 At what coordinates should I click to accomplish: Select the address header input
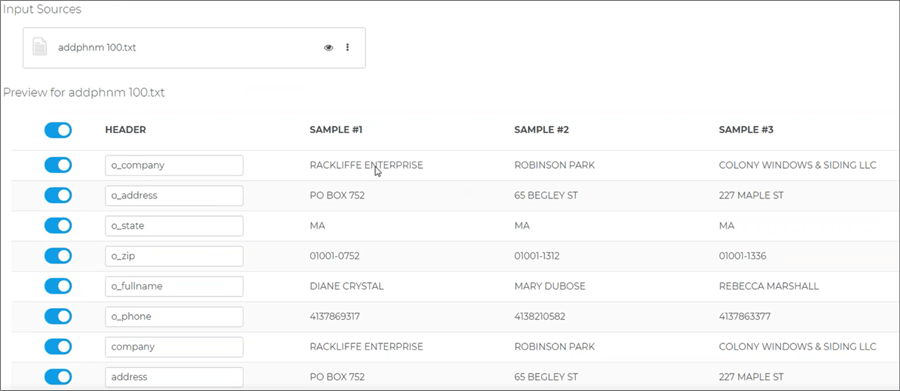[x=174, y=377]
